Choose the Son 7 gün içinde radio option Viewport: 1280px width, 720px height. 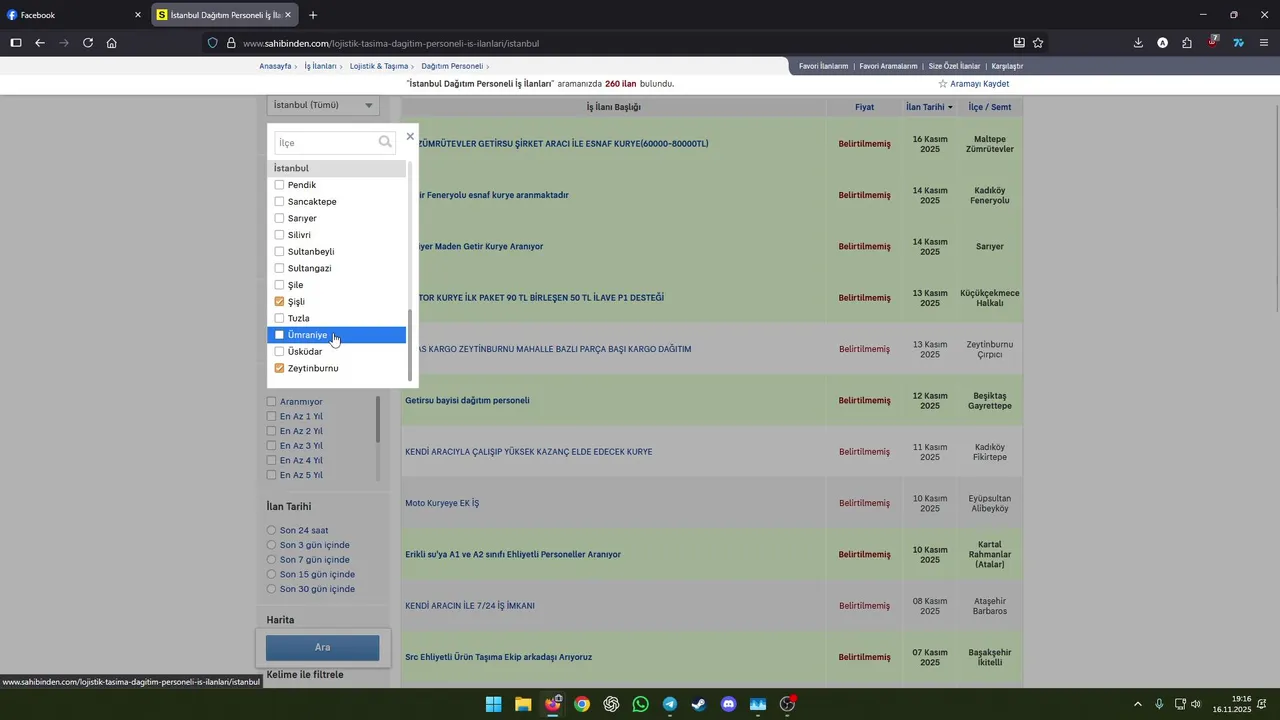tap(271, 560)
